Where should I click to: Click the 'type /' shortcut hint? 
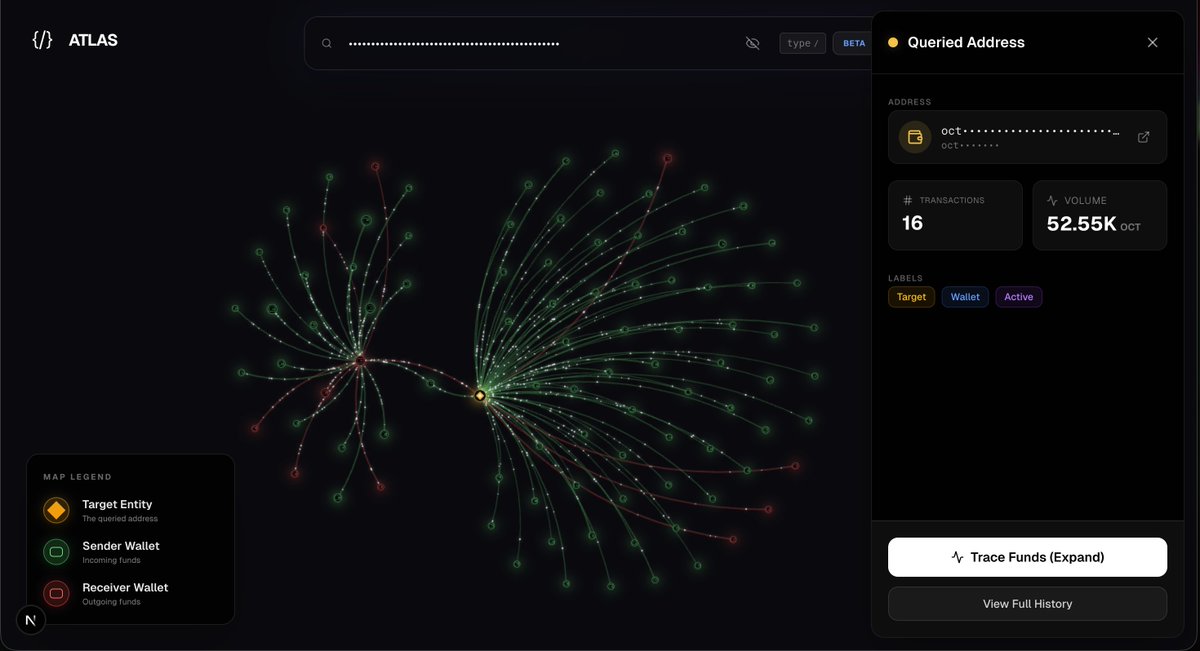803,43
